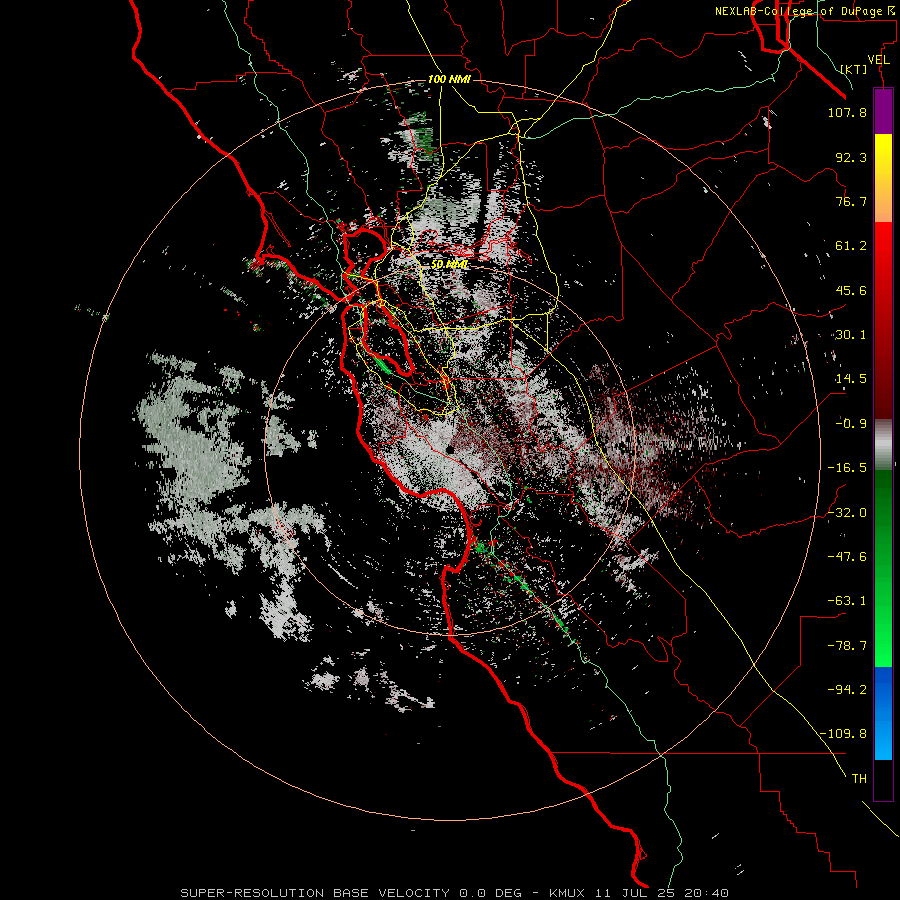Image resolution: width=900 pixels, height=900 pixels.
Task: Click the gray near-zero segment of the color bar
Action: [883, 443]
